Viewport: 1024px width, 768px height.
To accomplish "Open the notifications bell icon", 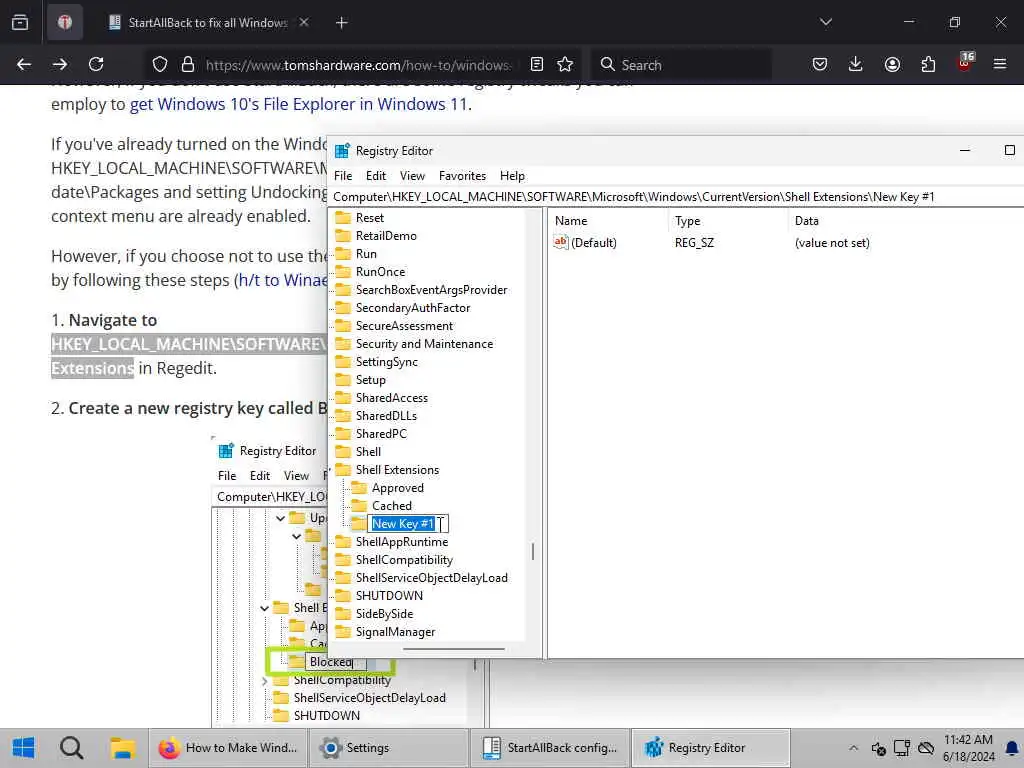I will [1011, 748].
